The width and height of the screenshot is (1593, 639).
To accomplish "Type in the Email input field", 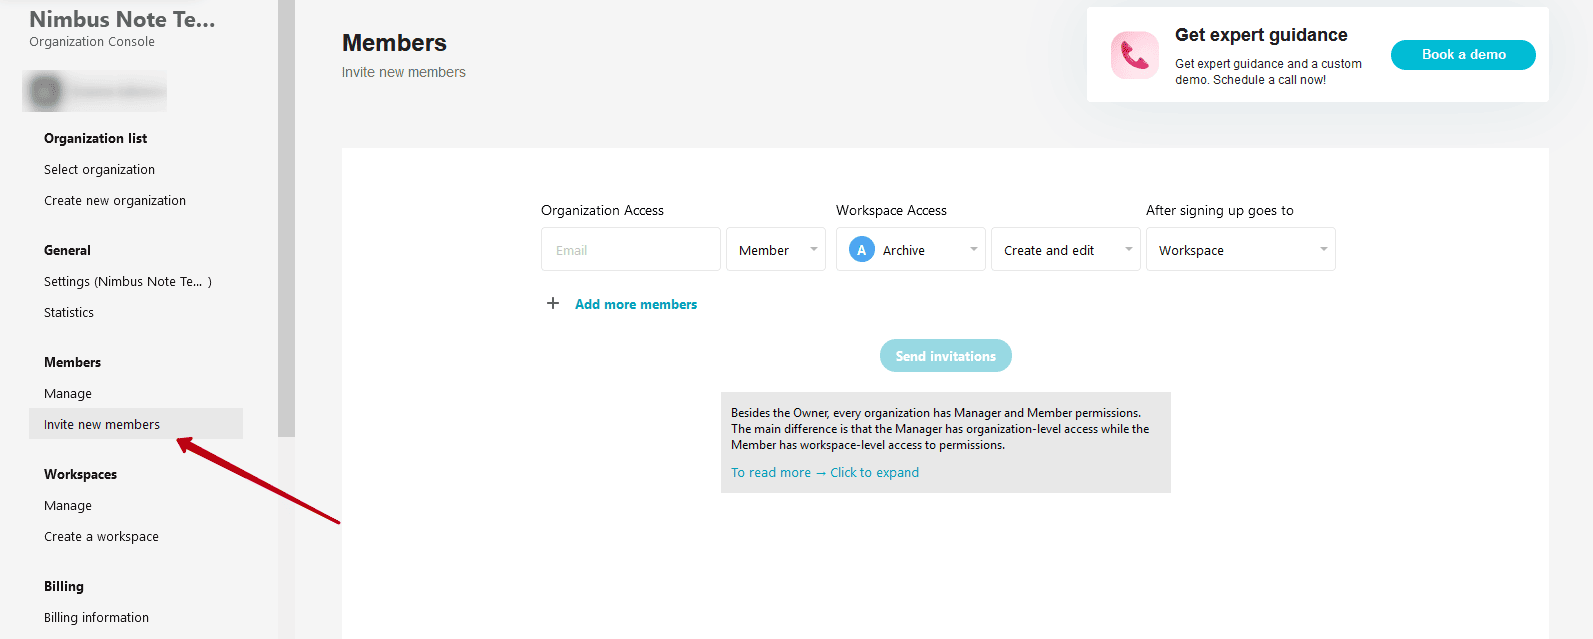I will pos(630,250).
